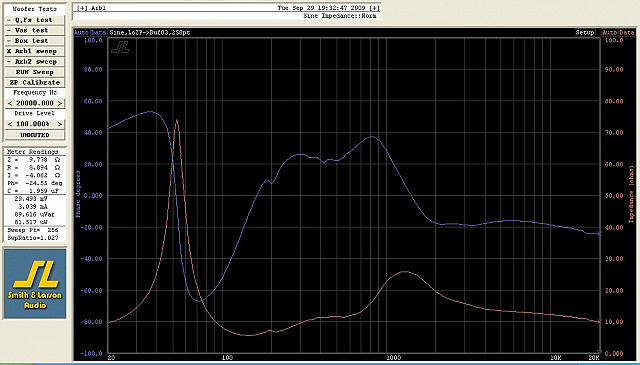The image size is (640, 365).
Task: Select the R = 8.894 reading
Action: tap(34, 167)
